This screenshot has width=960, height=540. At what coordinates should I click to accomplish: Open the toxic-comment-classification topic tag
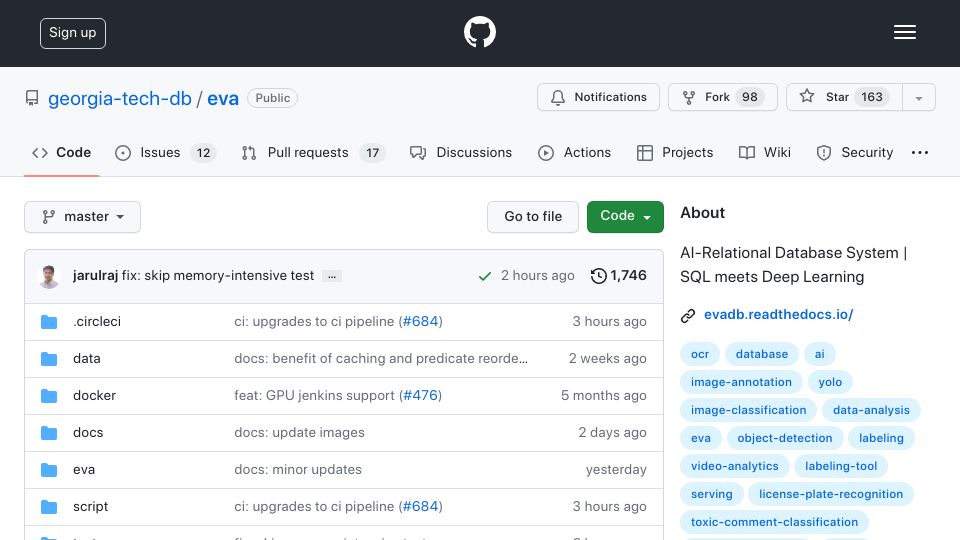774,522
